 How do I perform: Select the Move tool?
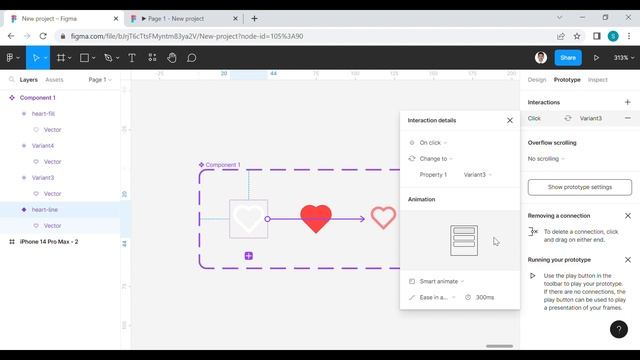pyautogui.click(x=36, y=58)
